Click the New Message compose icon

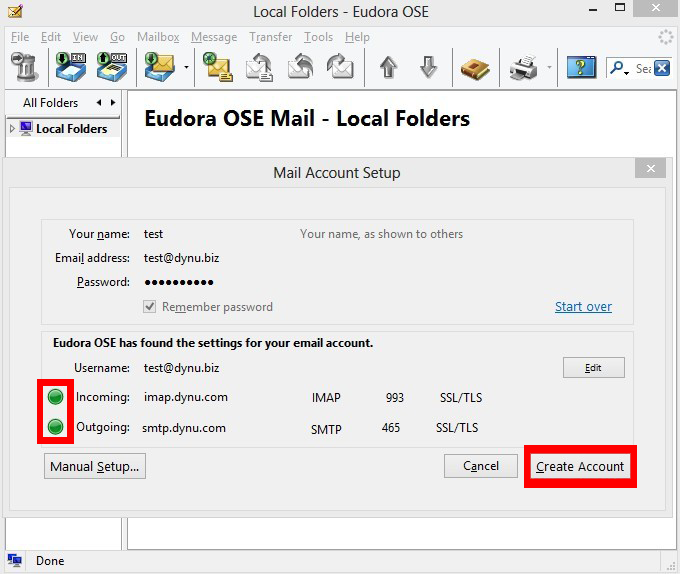click(x=218, y=67)
